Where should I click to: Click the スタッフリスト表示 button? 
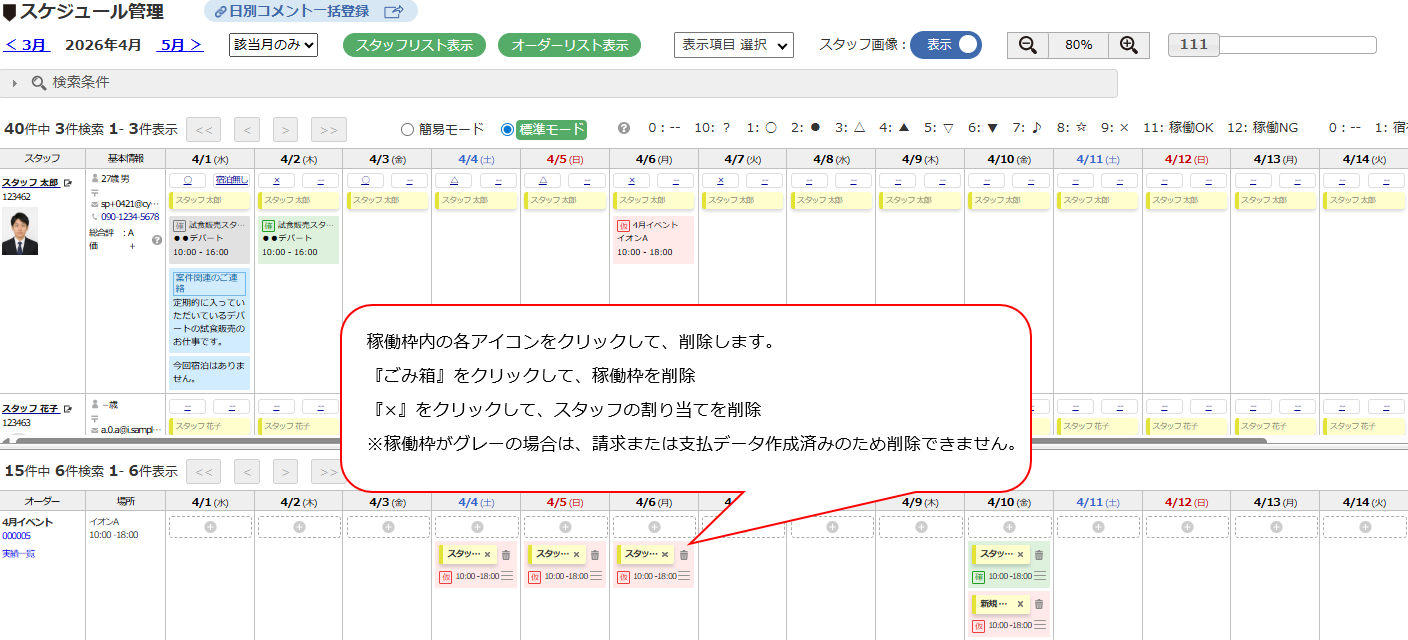pyautogui.click(x=414, y=46)
